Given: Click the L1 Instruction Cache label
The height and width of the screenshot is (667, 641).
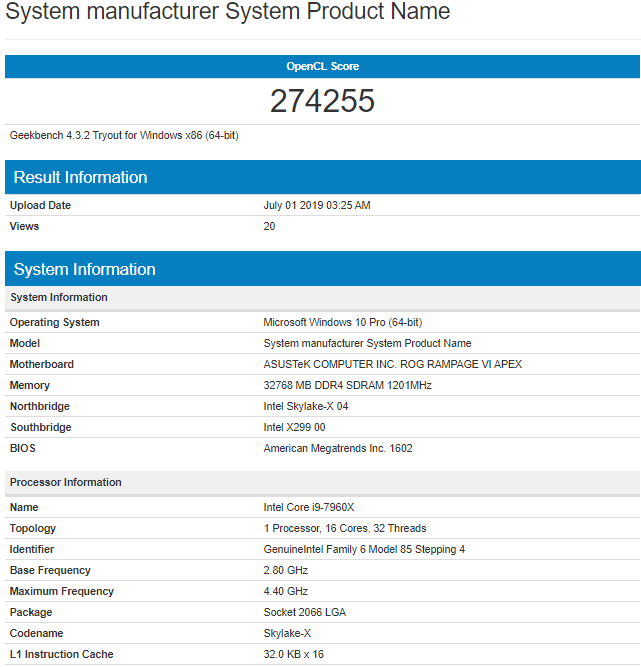Looking at the screenshot, I should point(62,654).
